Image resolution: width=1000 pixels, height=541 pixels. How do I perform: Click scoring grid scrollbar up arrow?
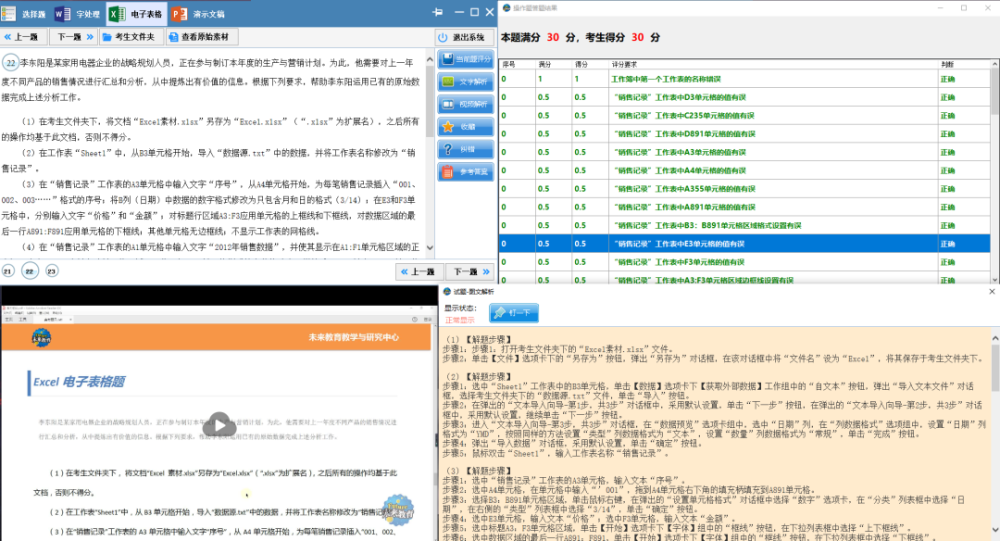[995, 64]
